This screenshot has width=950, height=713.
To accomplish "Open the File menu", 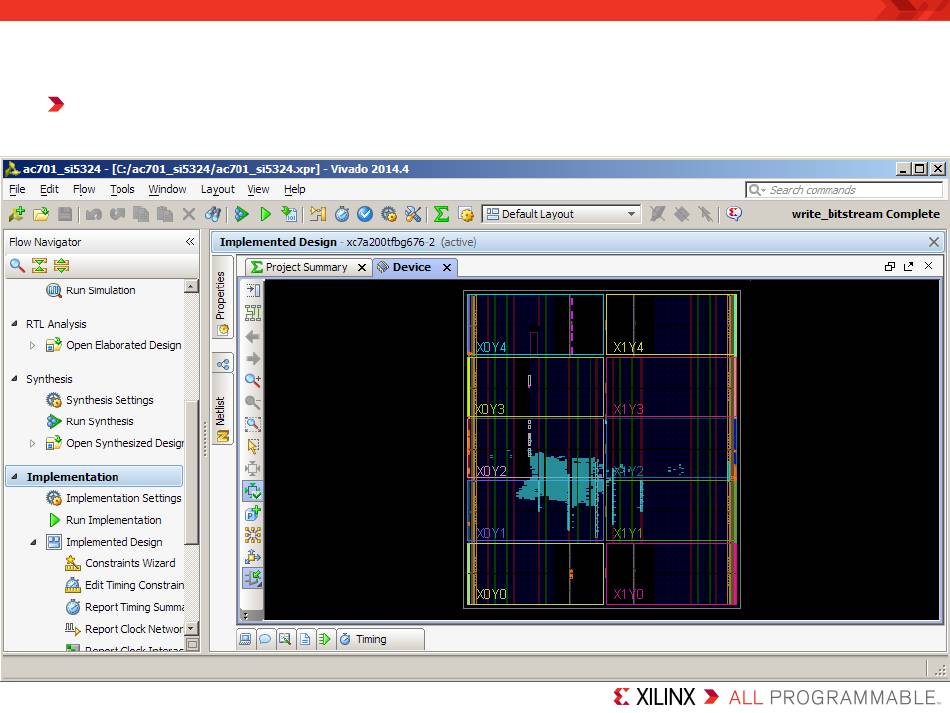I will (17, 189).
